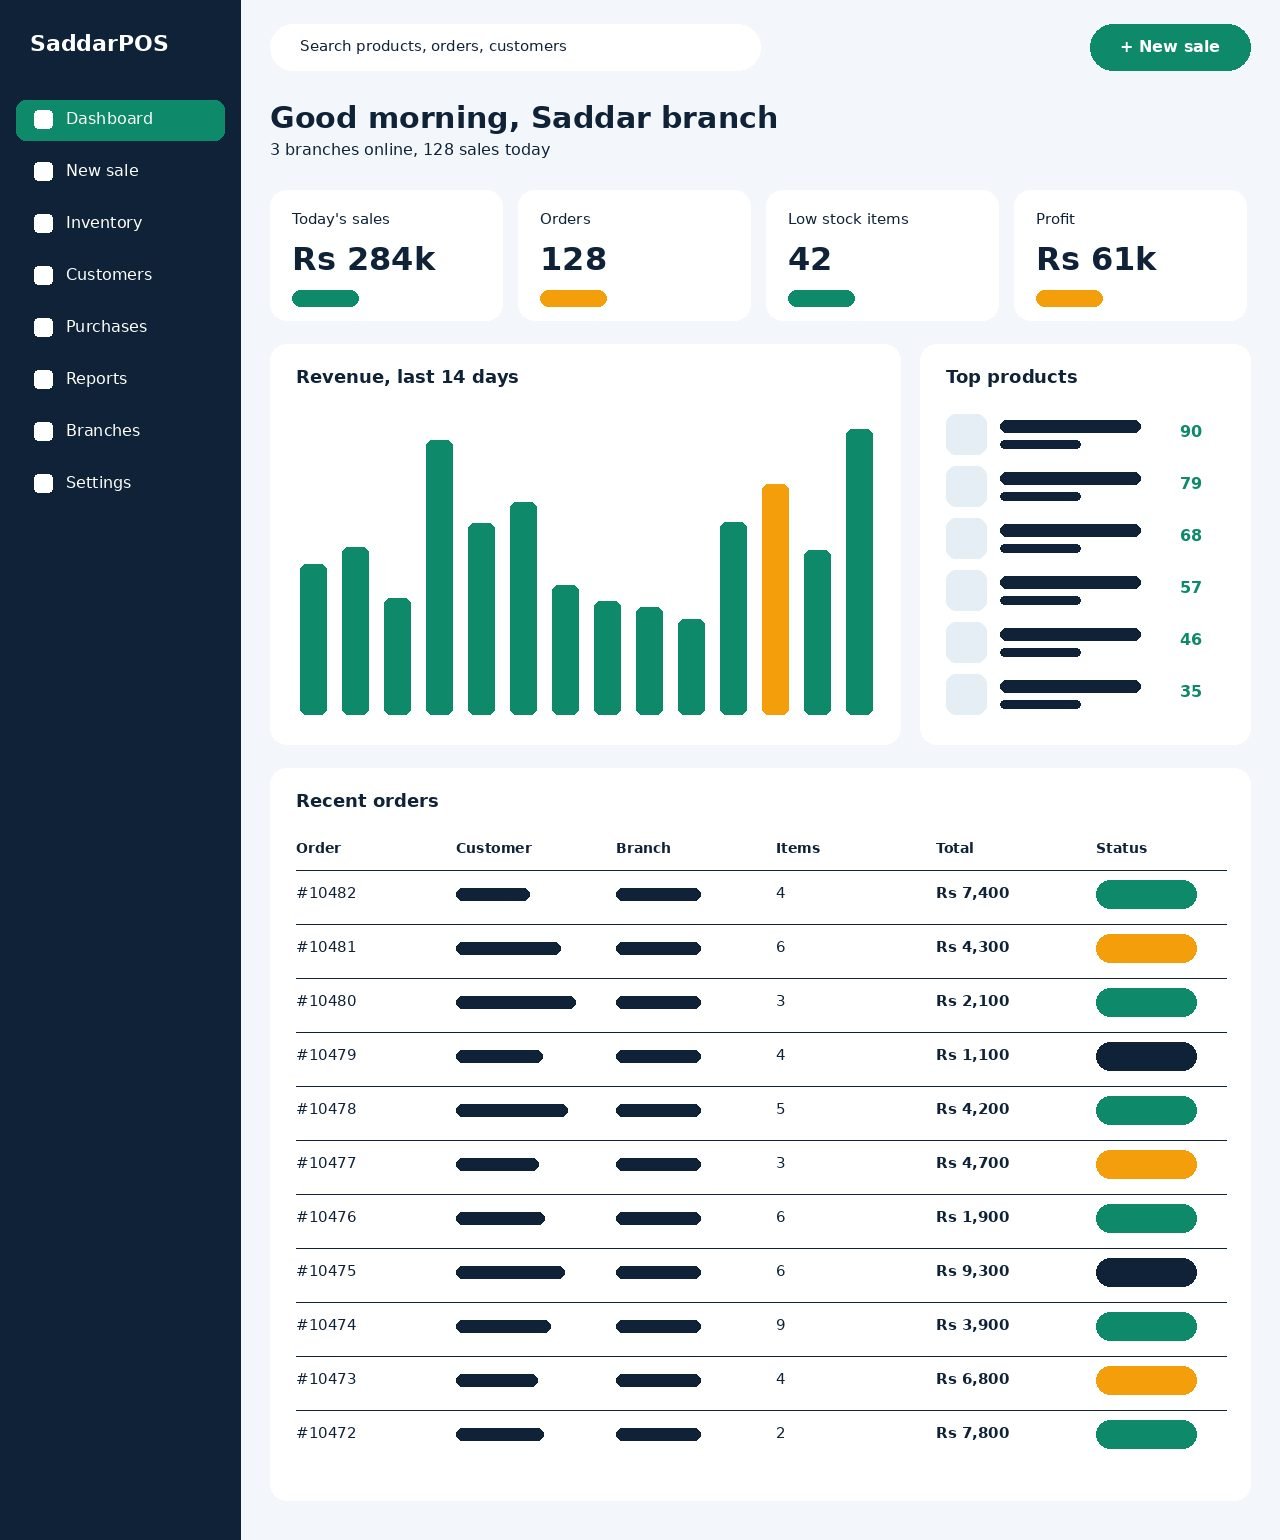Open the Settings menu label
Viewport: 1280px width, 1540px height.
point(98,483)
